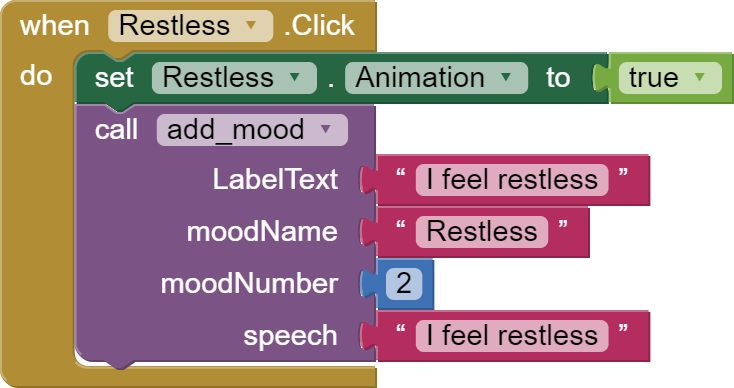Click the ".Click" event label text
Viewport: 734px width, 388px height.
coord(319,25)
